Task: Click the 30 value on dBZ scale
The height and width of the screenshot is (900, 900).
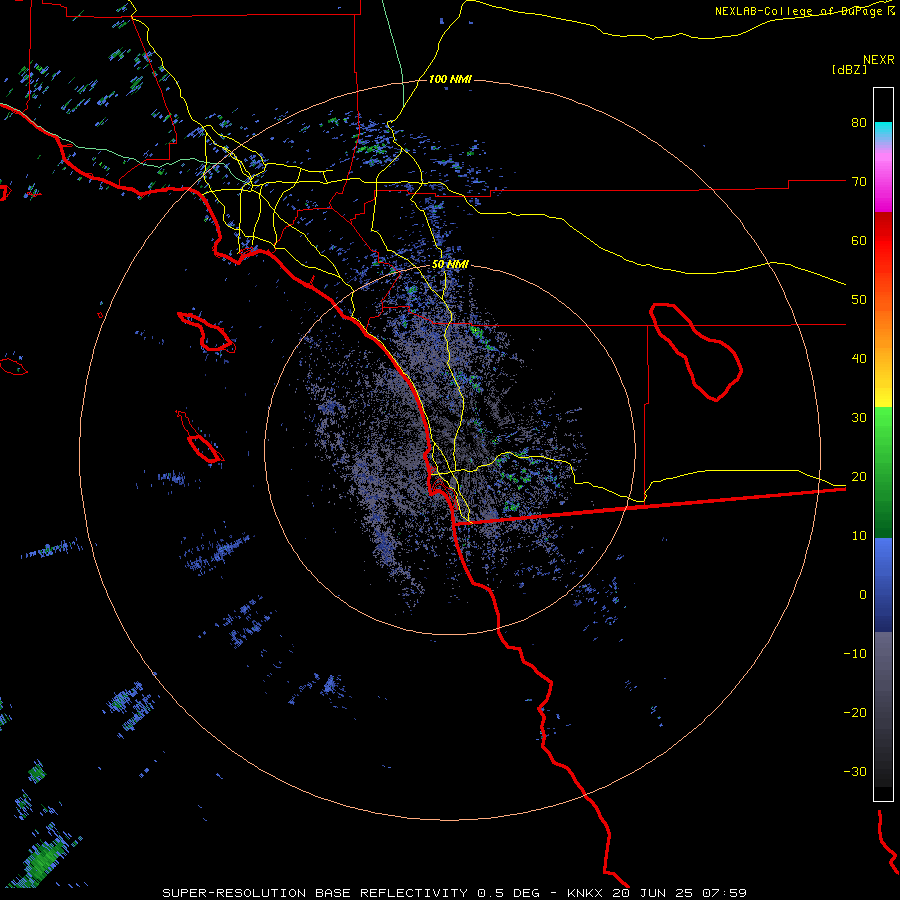Action: pyautogui.click(x=859, y=417)
